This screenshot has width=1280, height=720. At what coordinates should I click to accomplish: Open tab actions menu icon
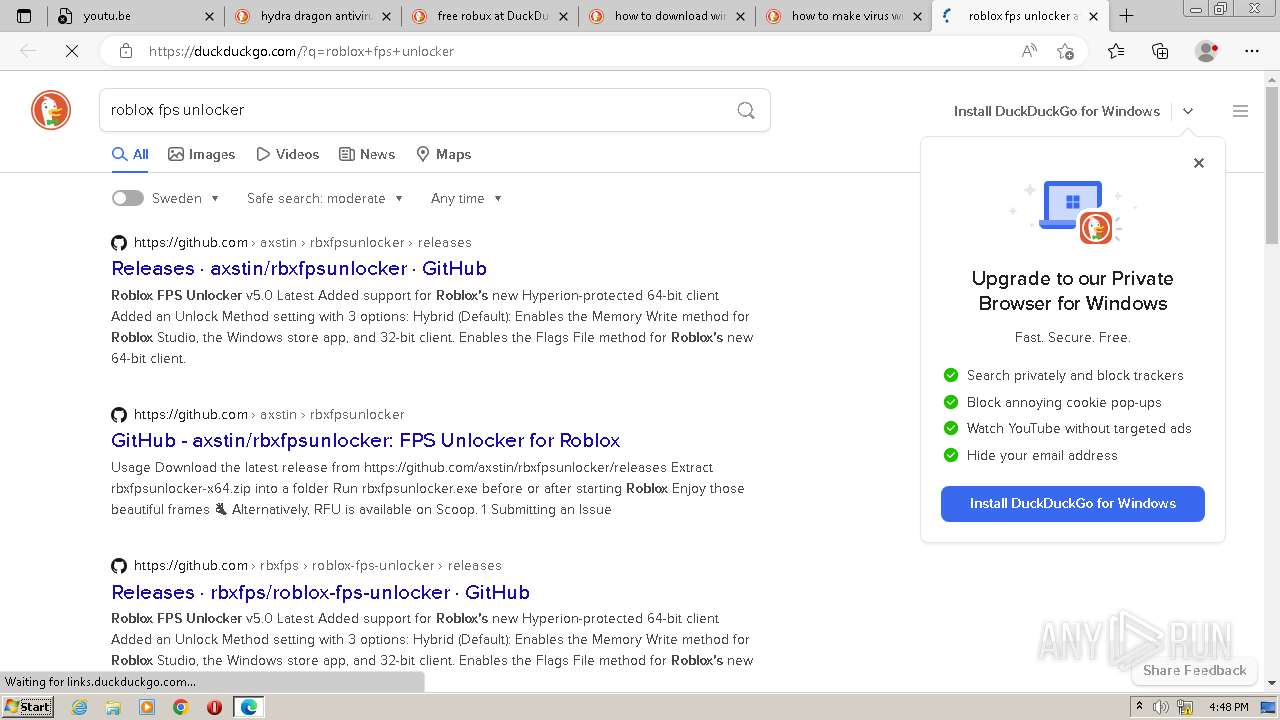[x=24, y=16]
